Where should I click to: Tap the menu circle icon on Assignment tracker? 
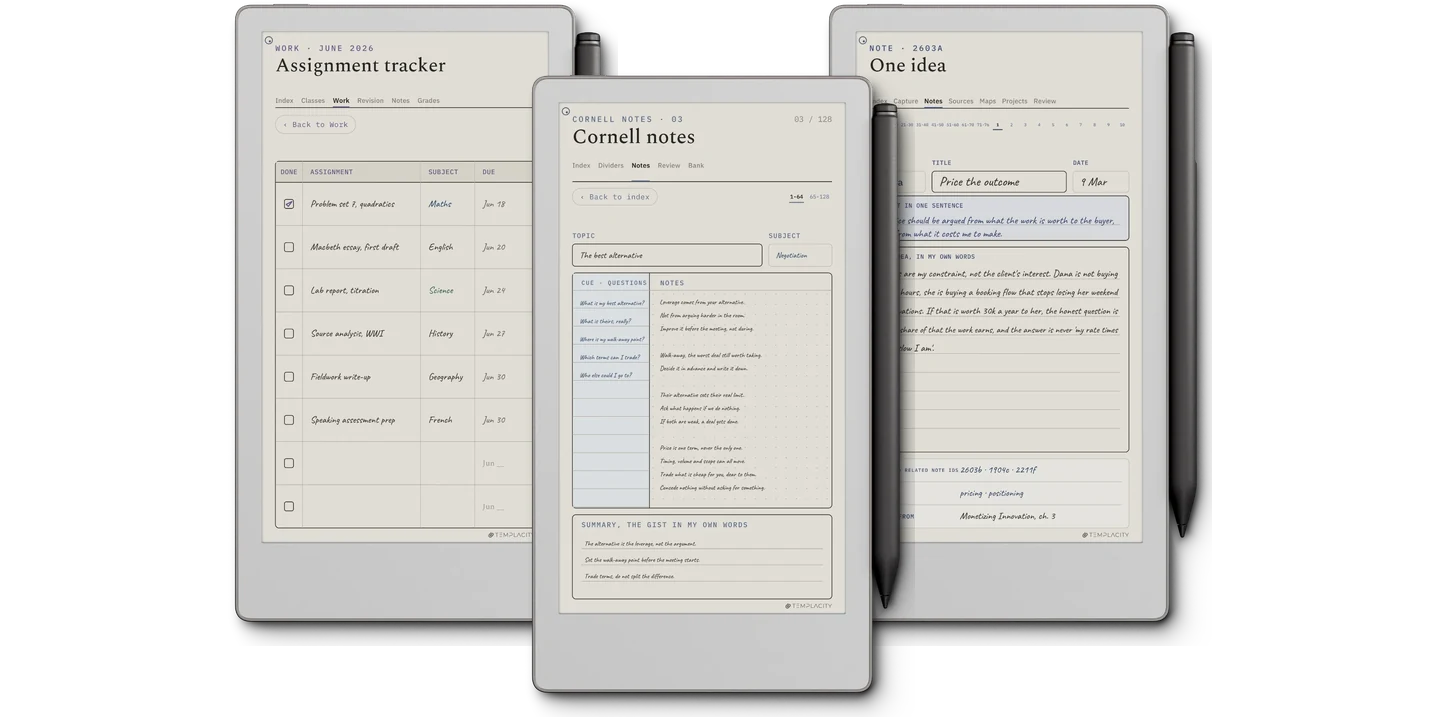point(269,41)
